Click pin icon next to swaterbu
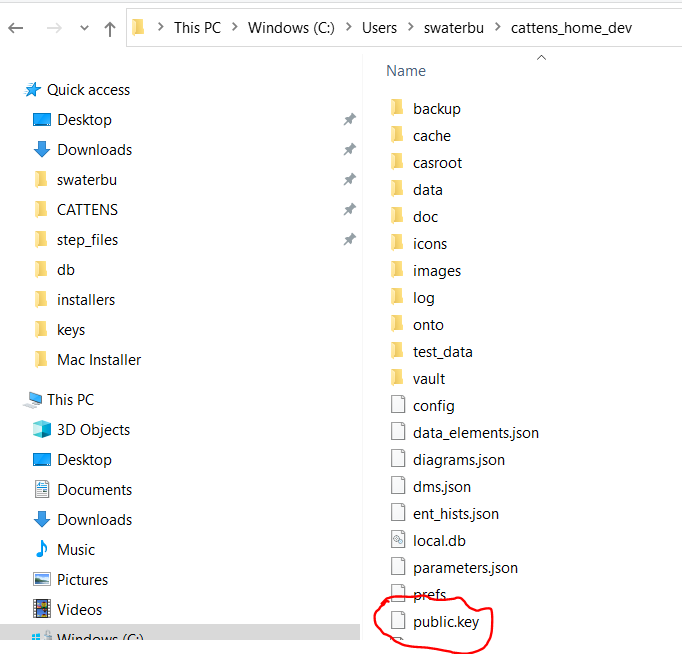This screenshot has height=654, width=682. (x=350, y=179)
